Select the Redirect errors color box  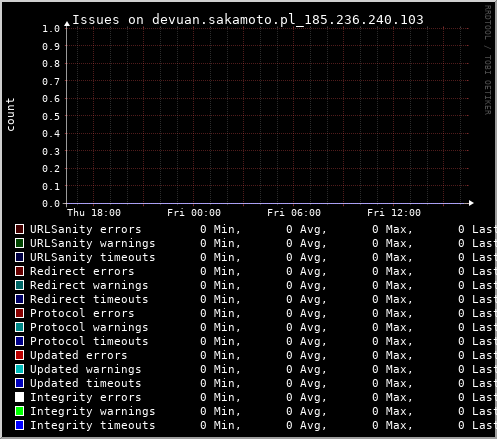click(x=19, y=271)
